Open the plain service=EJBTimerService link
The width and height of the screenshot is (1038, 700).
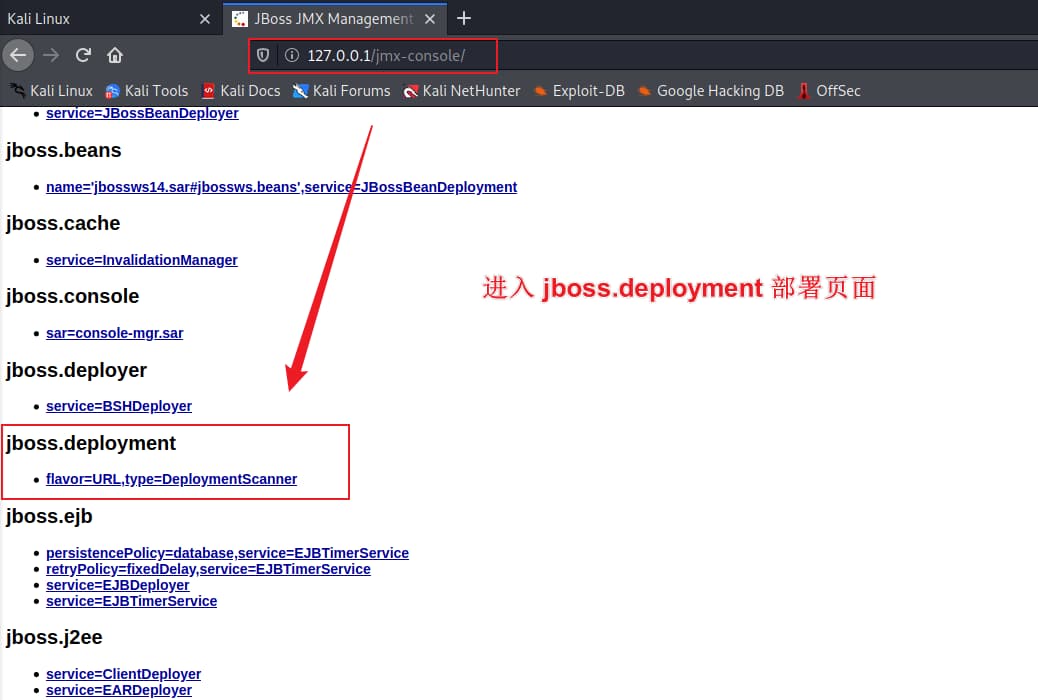point(131,601)
